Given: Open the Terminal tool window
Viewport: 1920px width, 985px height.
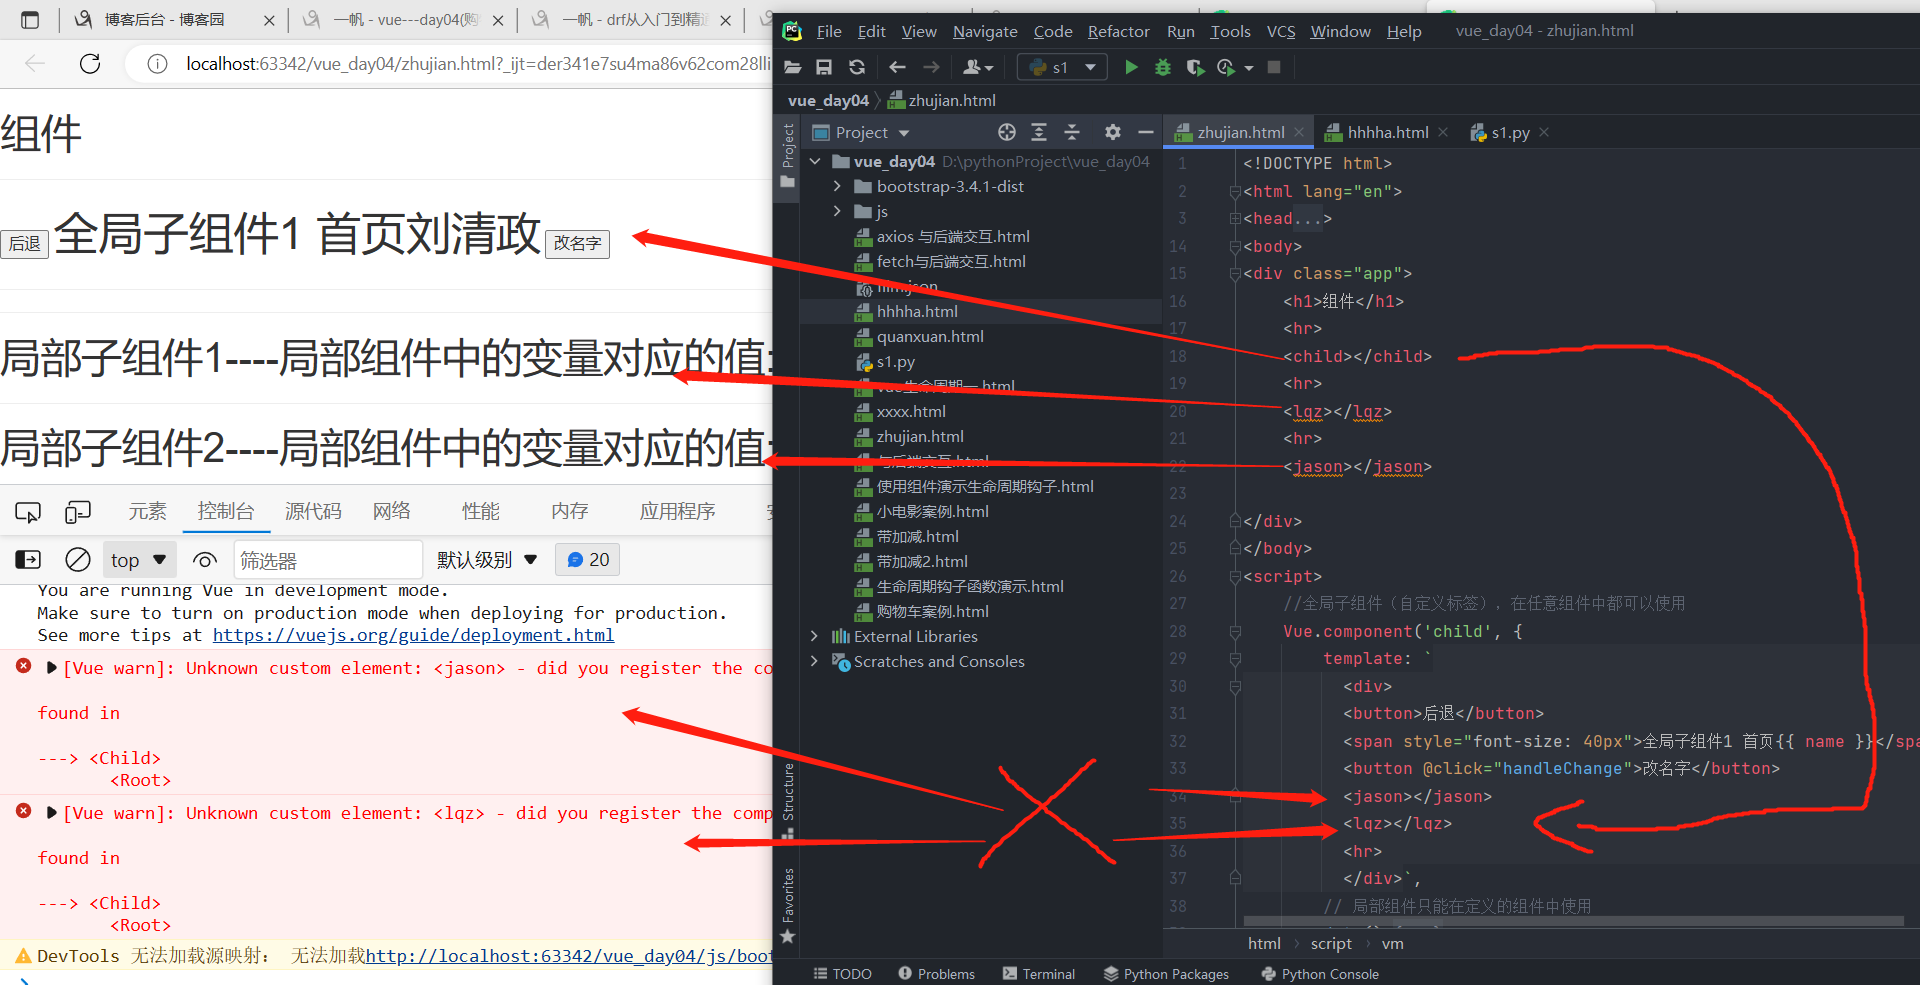Looking at the screenshot, I should coord(1039,974).
